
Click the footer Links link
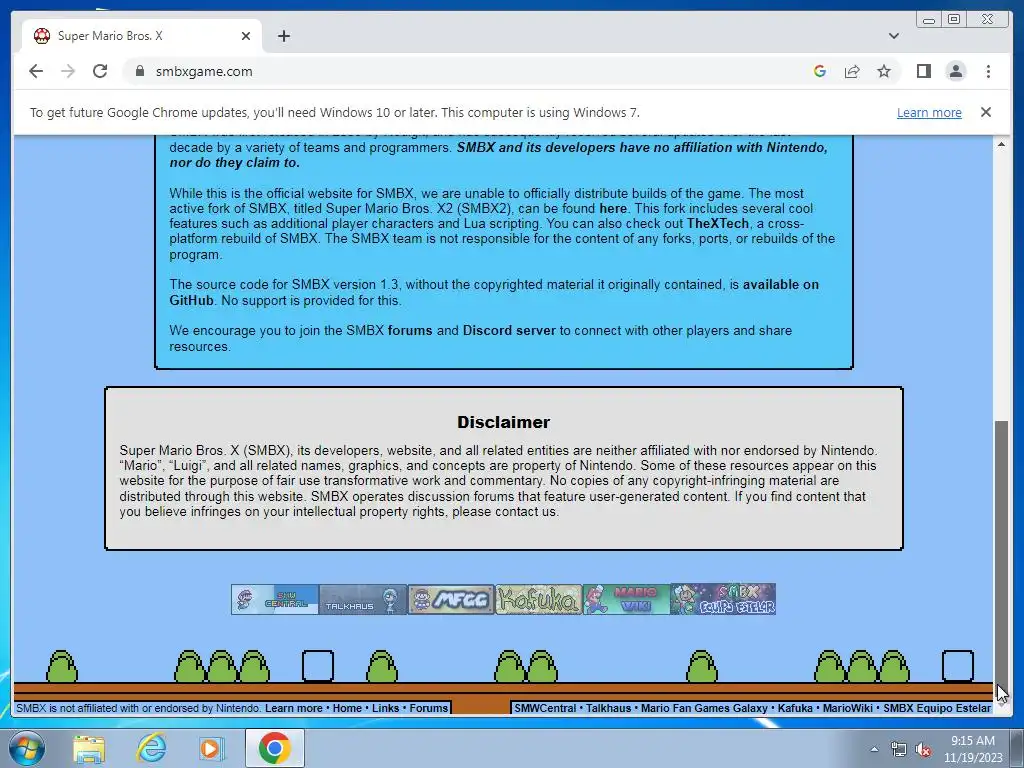coord(385,708)
